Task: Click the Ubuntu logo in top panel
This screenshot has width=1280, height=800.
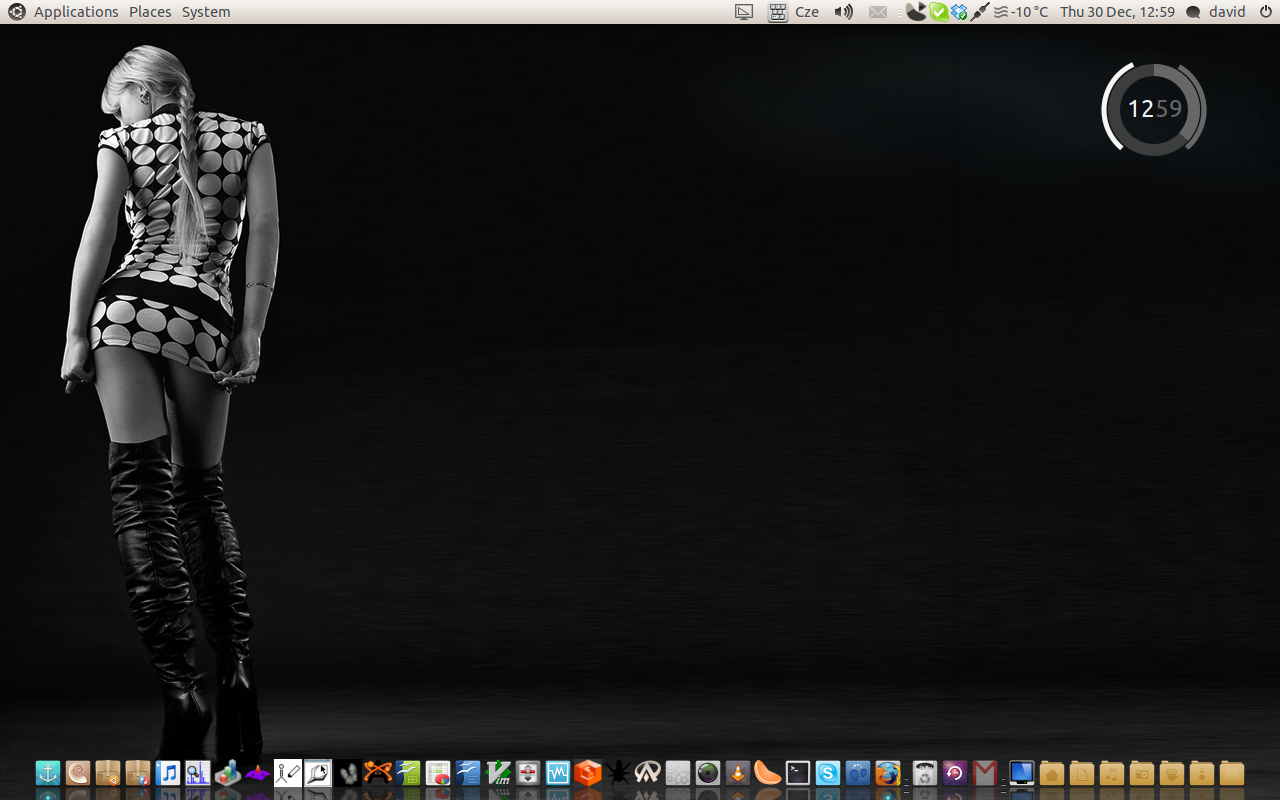Action: 16,12
